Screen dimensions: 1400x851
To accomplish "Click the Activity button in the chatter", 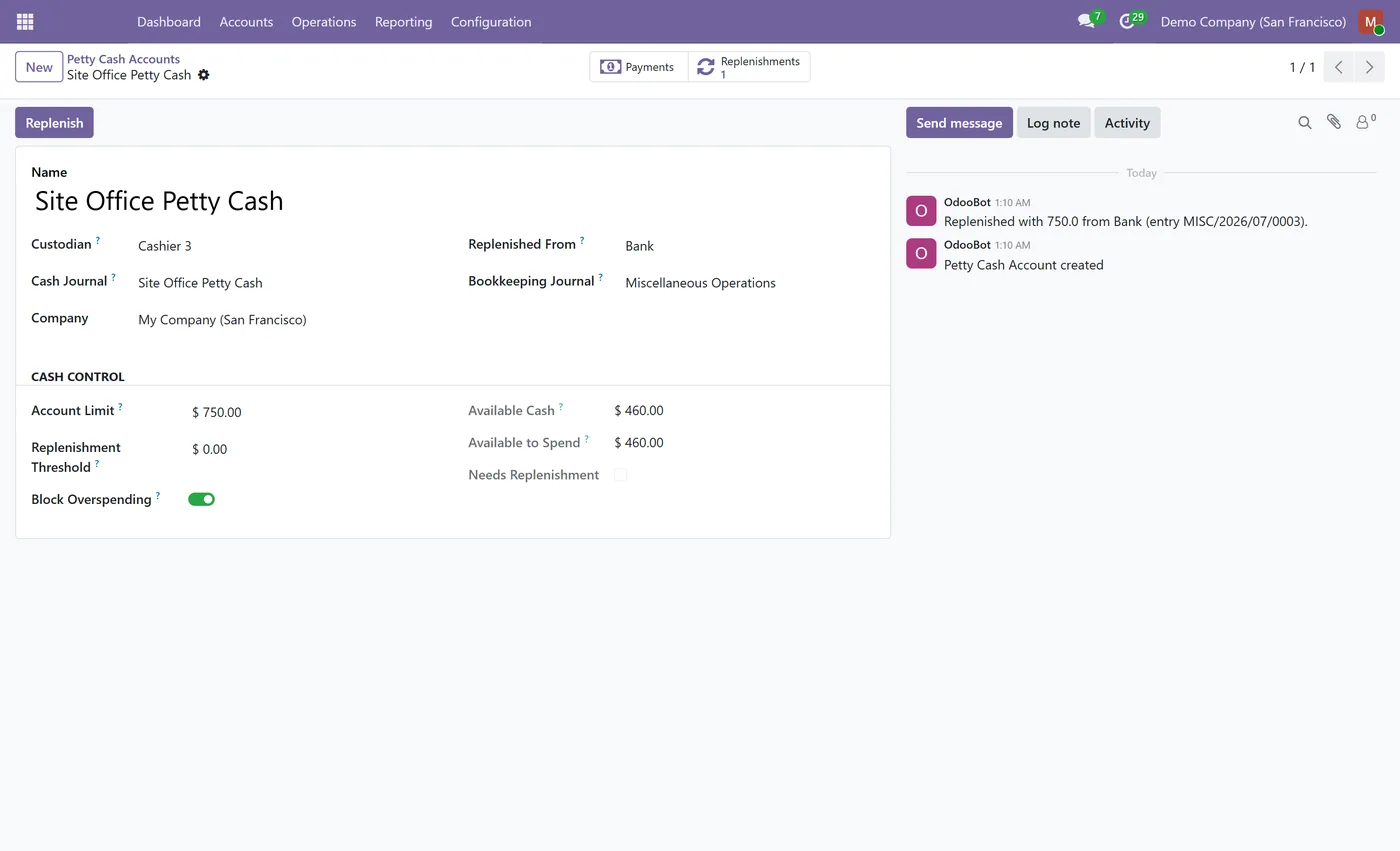I will pos(1127,123).
